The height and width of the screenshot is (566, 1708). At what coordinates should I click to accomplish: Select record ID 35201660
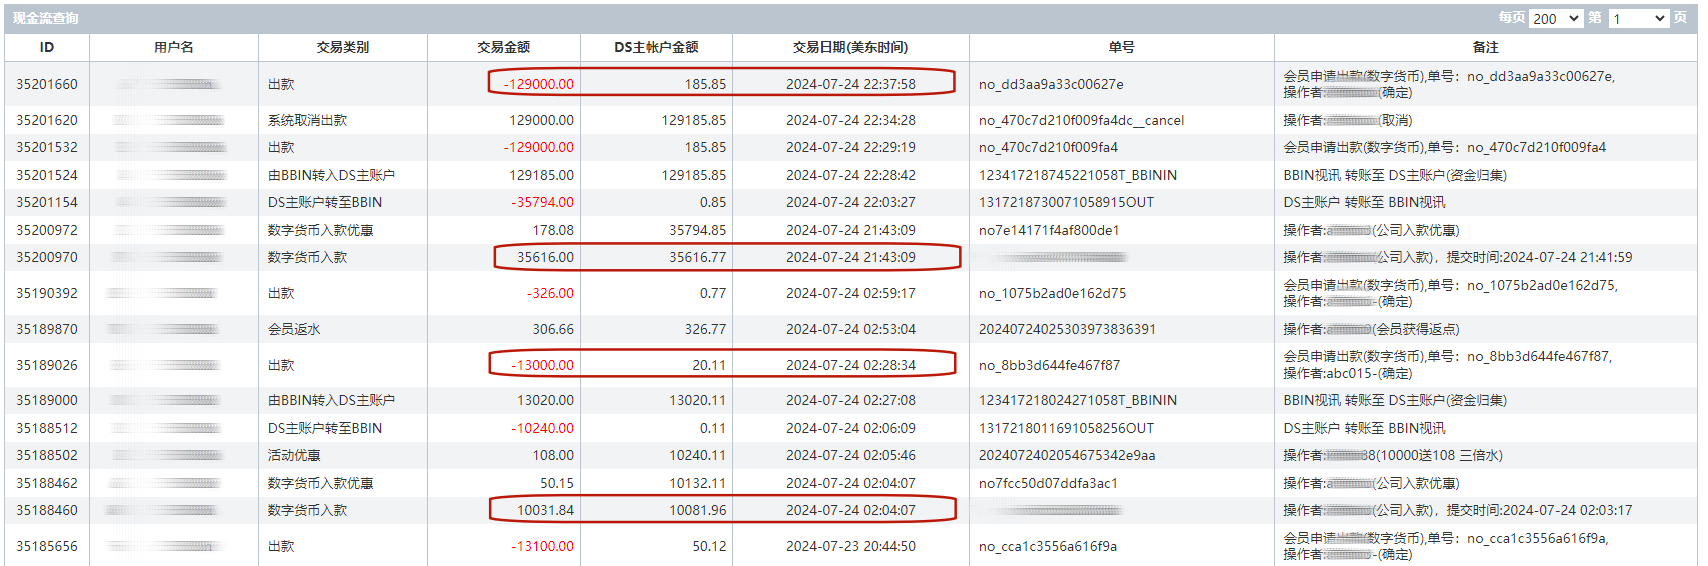tap(47, 84)
